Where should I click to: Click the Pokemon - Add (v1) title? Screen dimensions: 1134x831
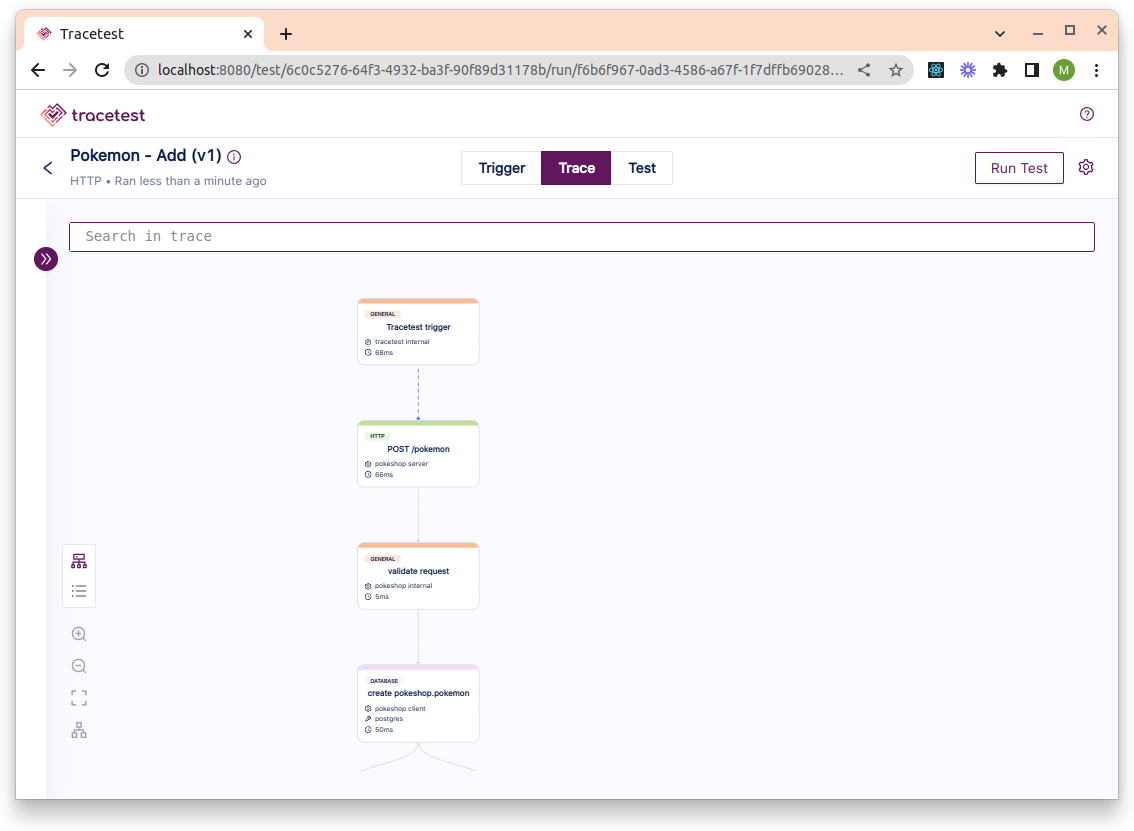tap(145, 155)
